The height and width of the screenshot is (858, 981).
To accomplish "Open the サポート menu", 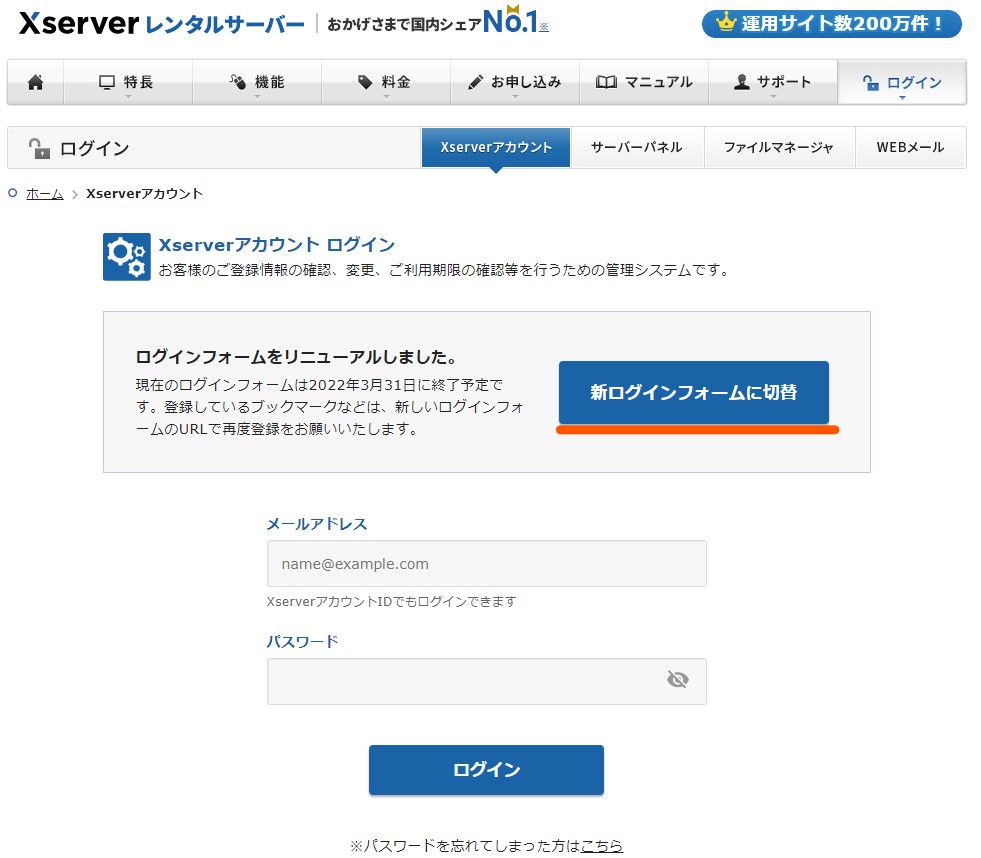I will [x=773, y=82].
